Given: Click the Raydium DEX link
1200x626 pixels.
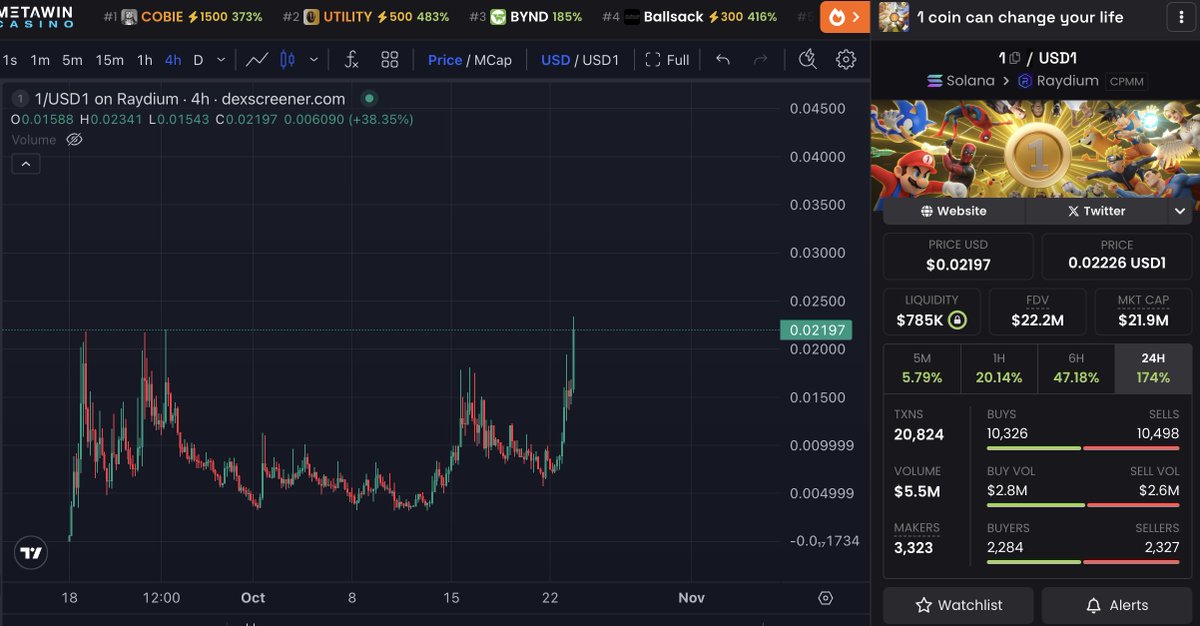Looking at the screenshot, I should (x=1059, y=80).
